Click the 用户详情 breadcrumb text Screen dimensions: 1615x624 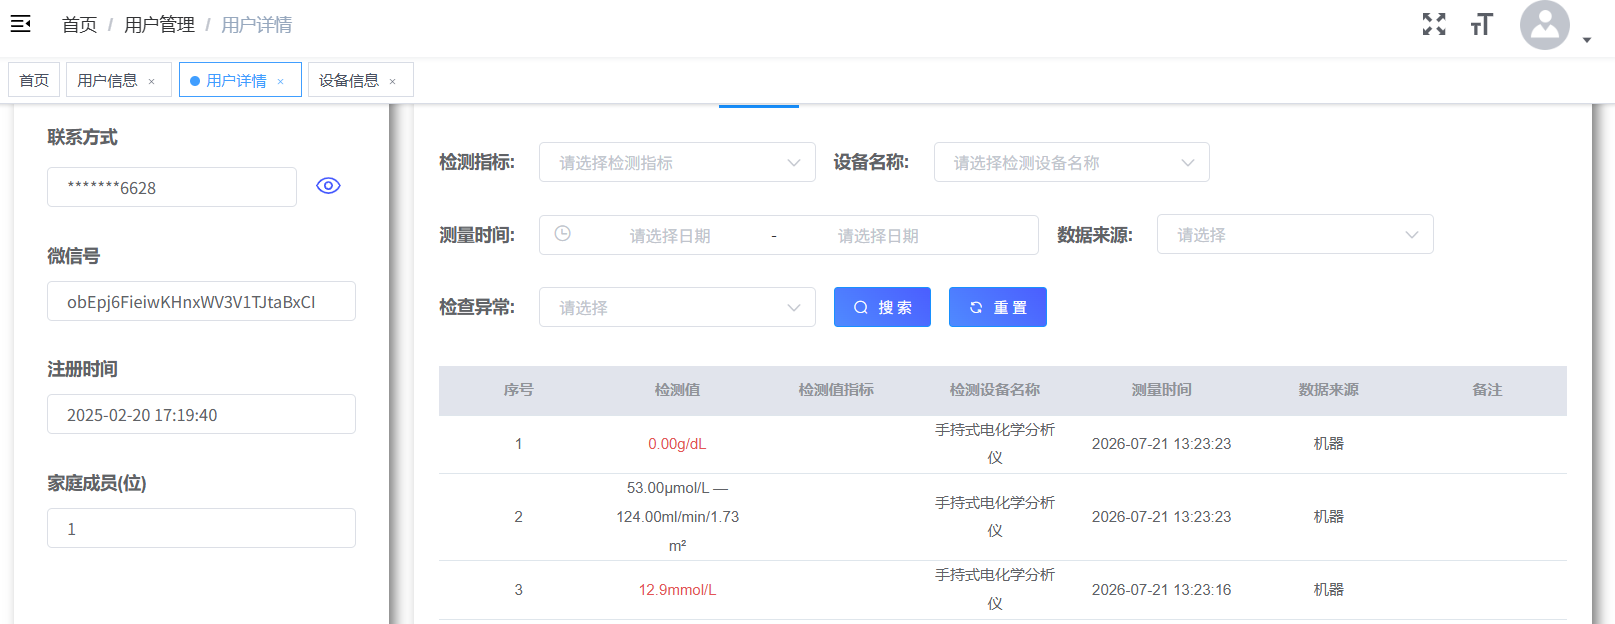click(257, 25)
